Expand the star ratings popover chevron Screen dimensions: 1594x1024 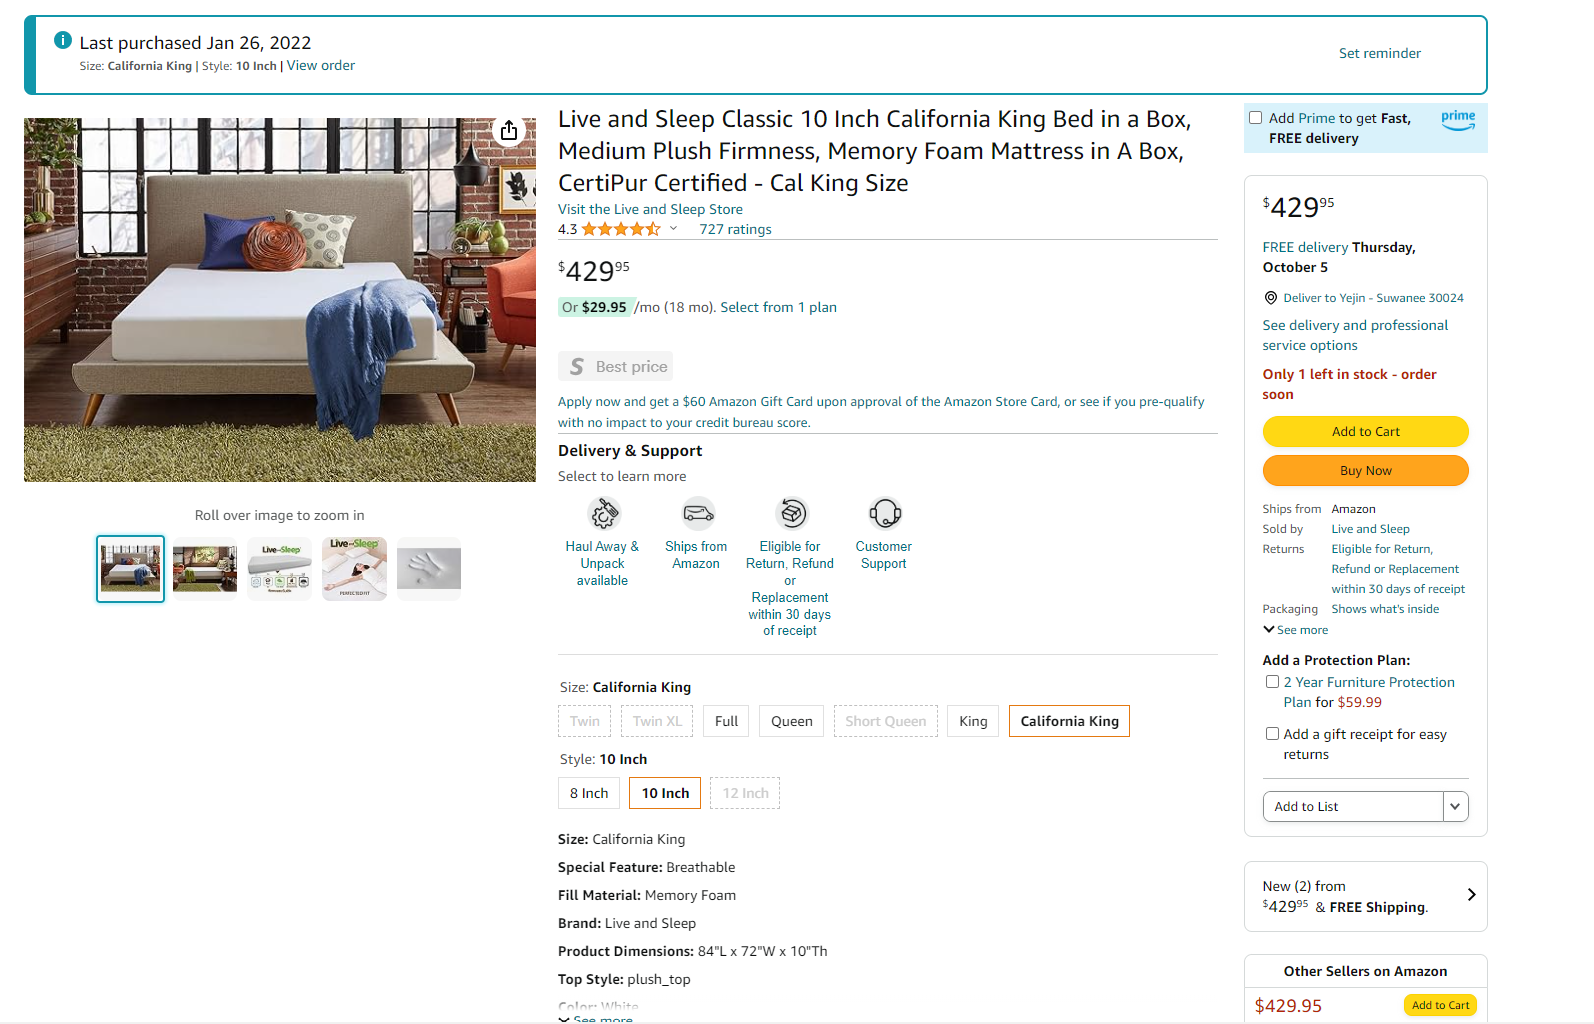tap(673, 229)
